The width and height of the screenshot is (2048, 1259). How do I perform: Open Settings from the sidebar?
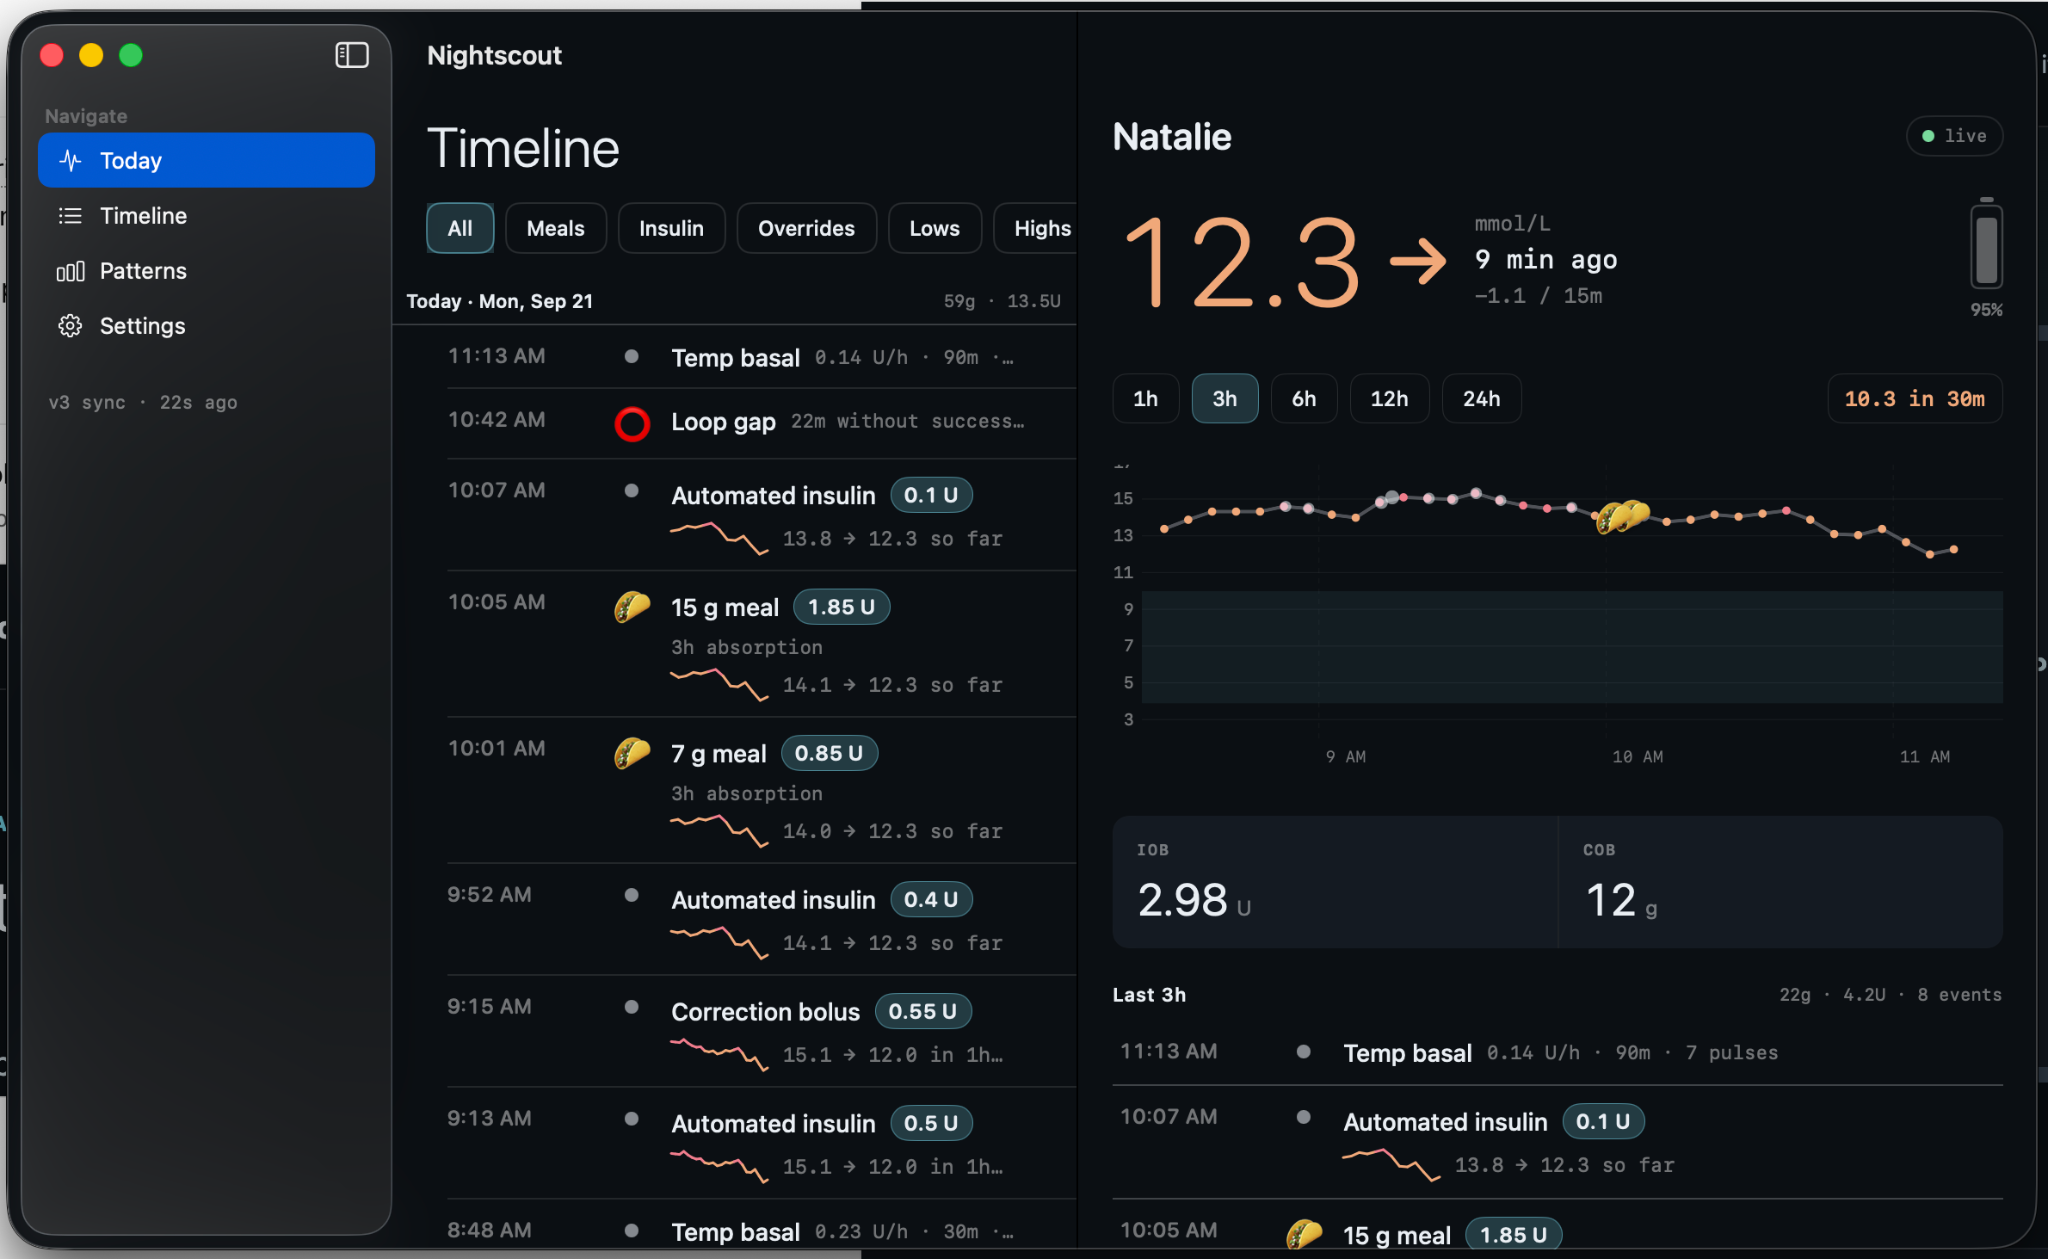click(206, 326)
